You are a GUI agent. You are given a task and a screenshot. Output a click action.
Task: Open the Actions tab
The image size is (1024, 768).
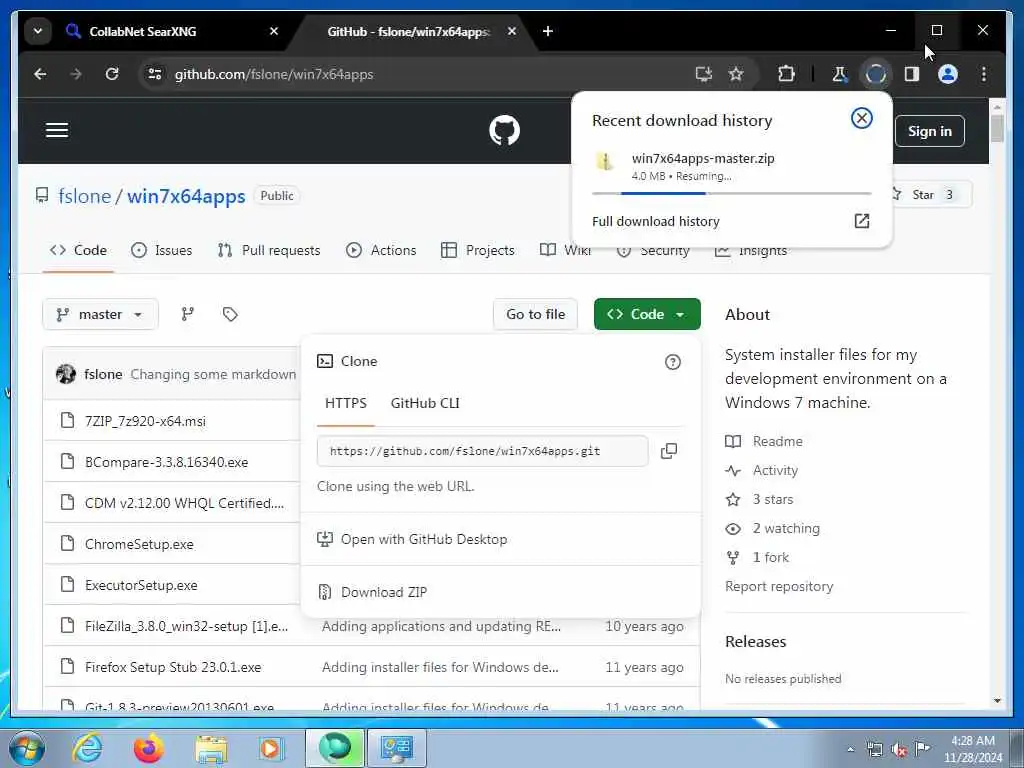point(381,250)
